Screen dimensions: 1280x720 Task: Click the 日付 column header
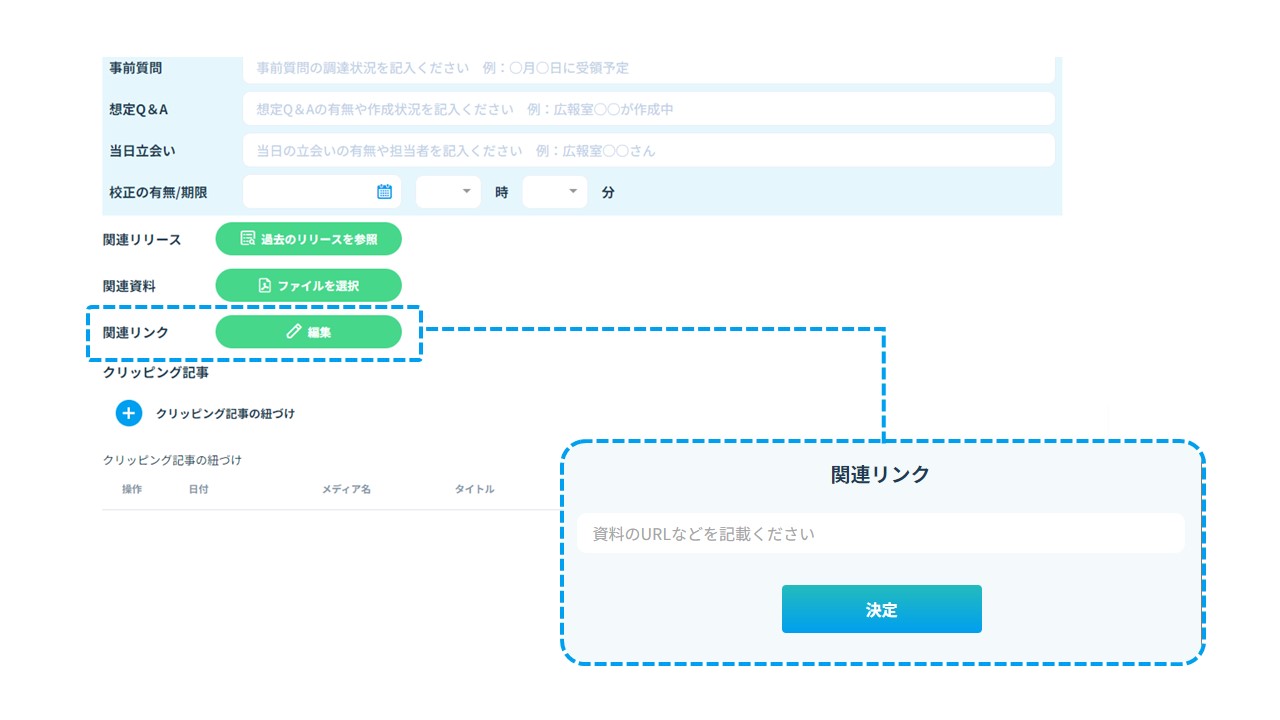click(198, 489)
